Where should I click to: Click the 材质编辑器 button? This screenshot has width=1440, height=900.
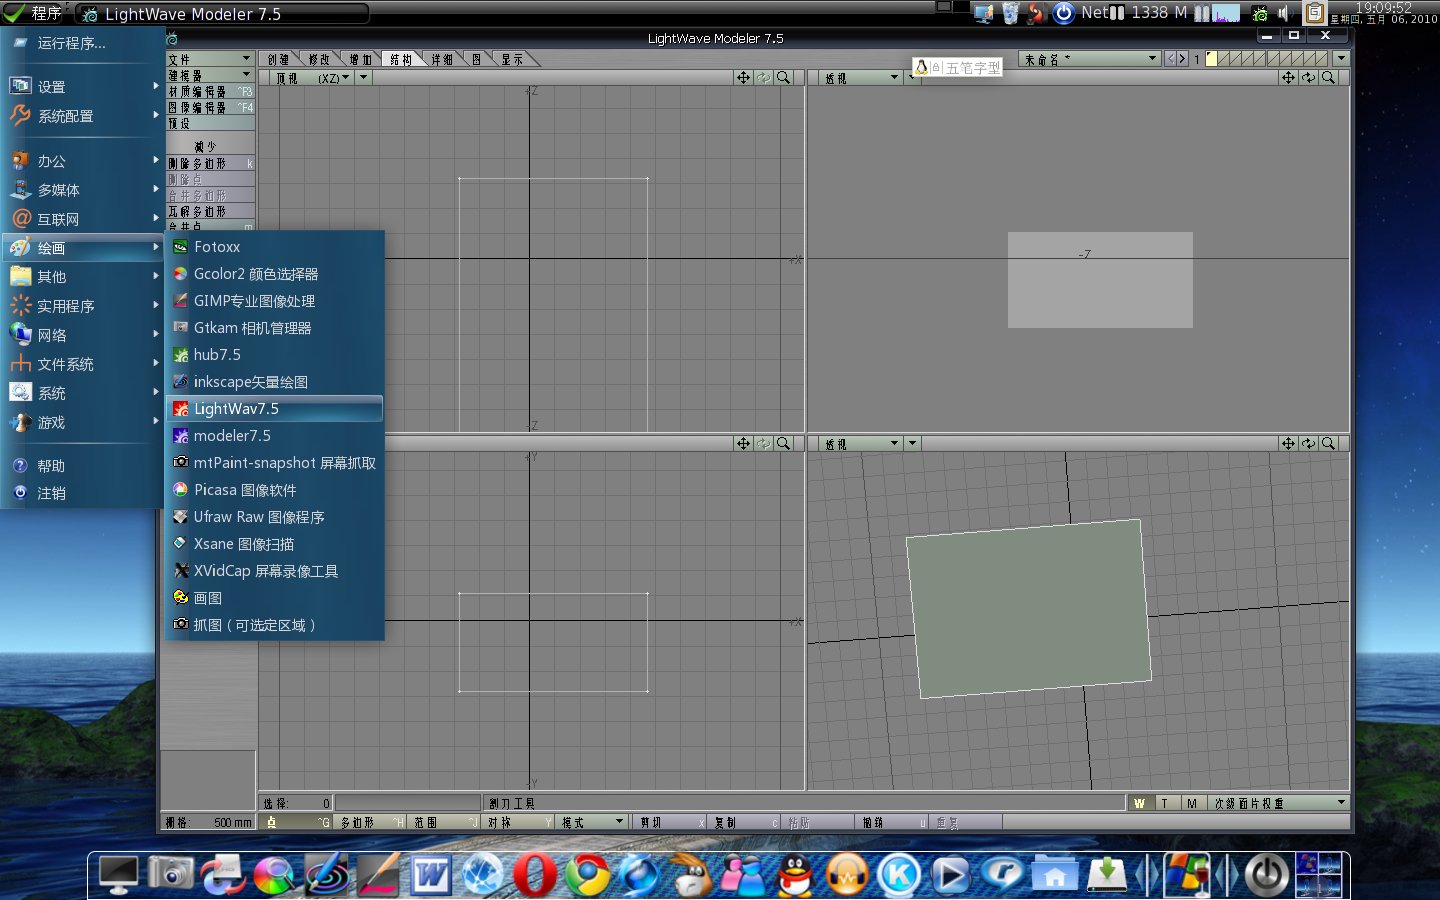click(210, 91)
